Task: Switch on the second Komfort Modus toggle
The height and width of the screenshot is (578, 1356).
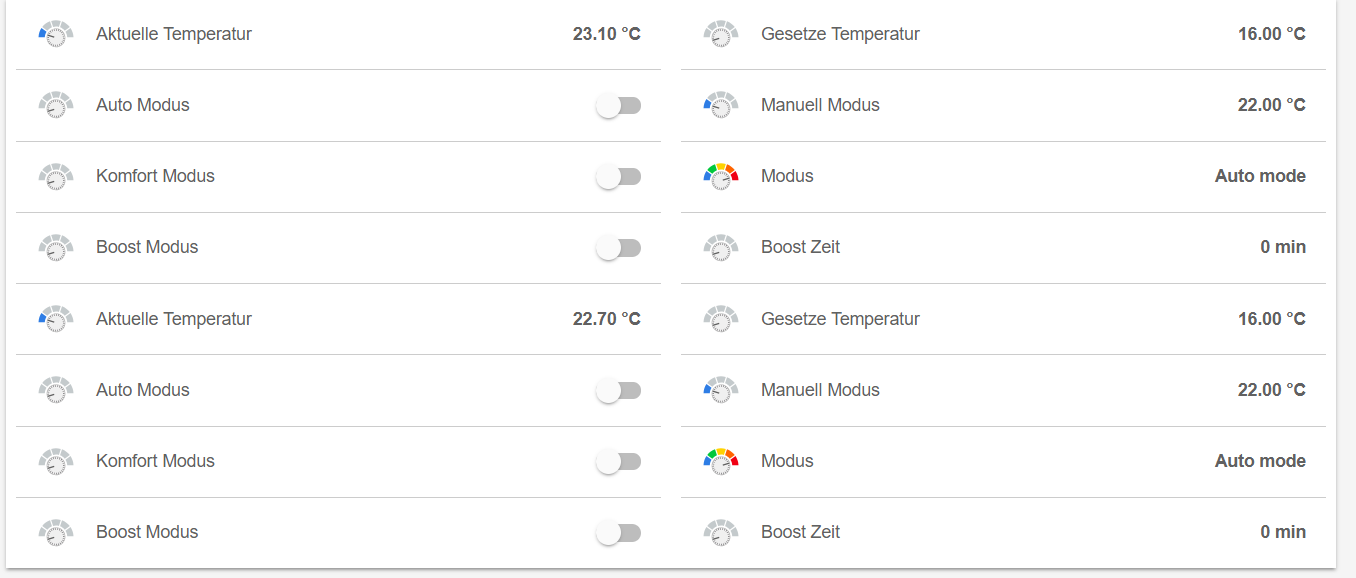Action: (x=618, y=462)
